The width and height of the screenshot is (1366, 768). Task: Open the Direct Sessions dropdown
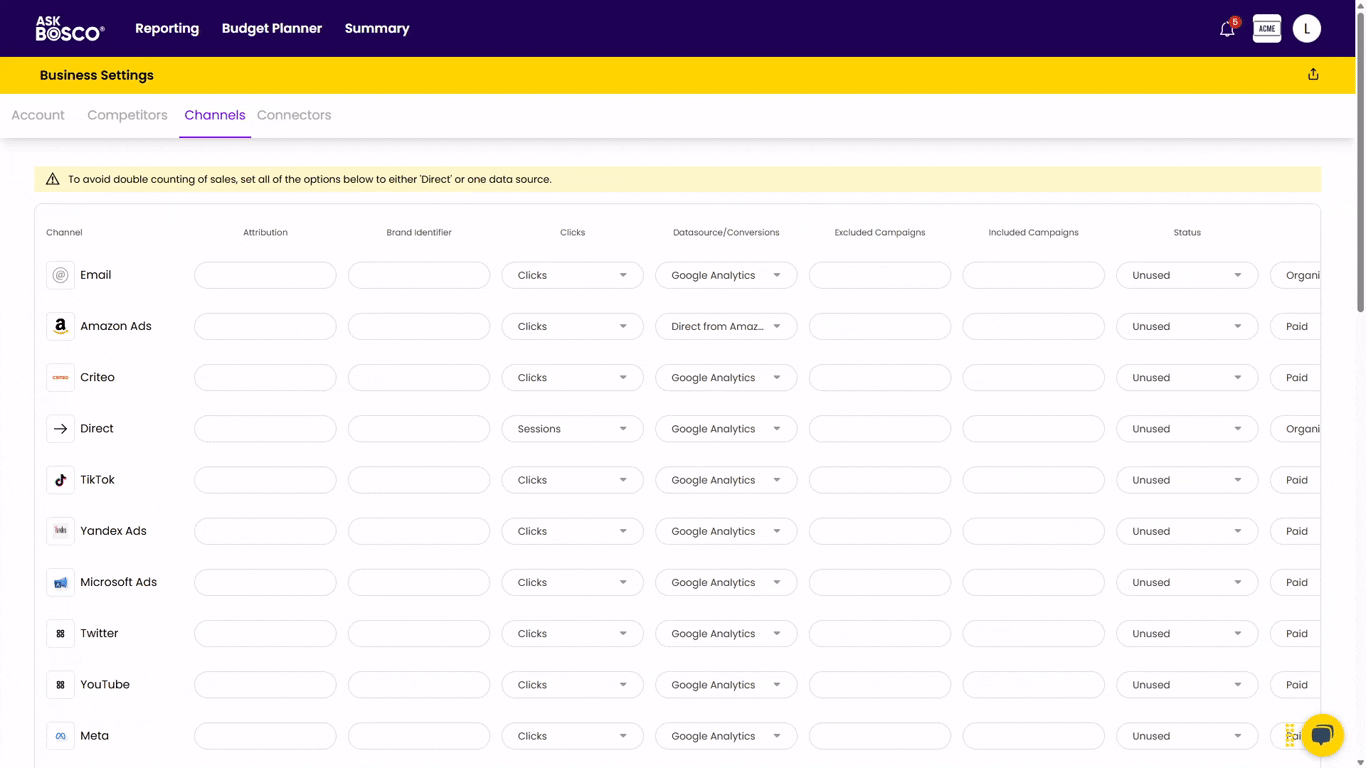(x=572, y=429)
